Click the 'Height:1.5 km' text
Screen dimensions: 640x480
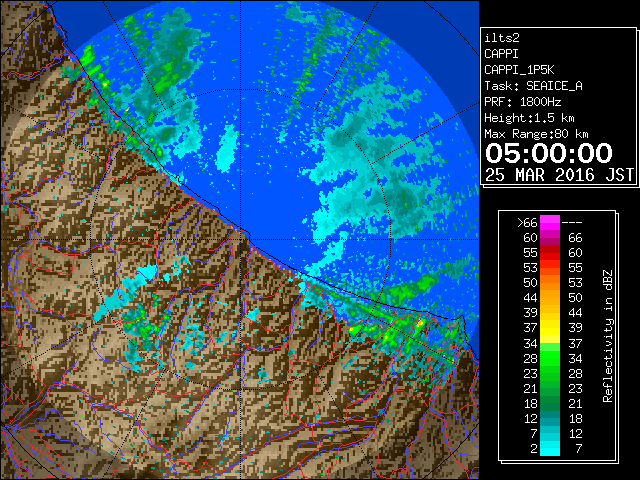click(529, 118)
